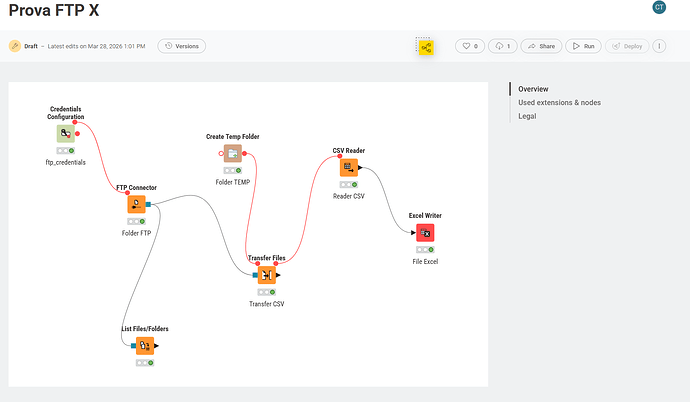690x402 pixels.
Task: Switch to the Overview section
Action: click(533, 89)
